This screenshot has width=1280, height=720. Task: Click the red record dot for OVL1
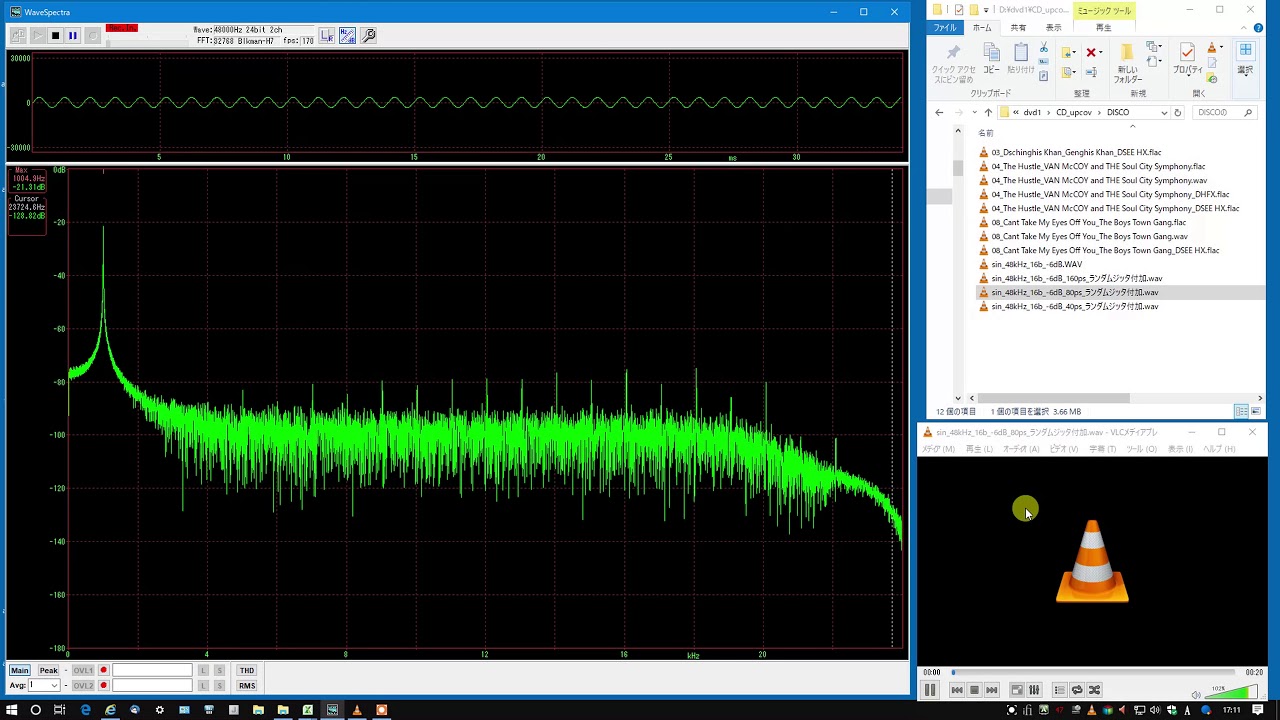[103, 670]
